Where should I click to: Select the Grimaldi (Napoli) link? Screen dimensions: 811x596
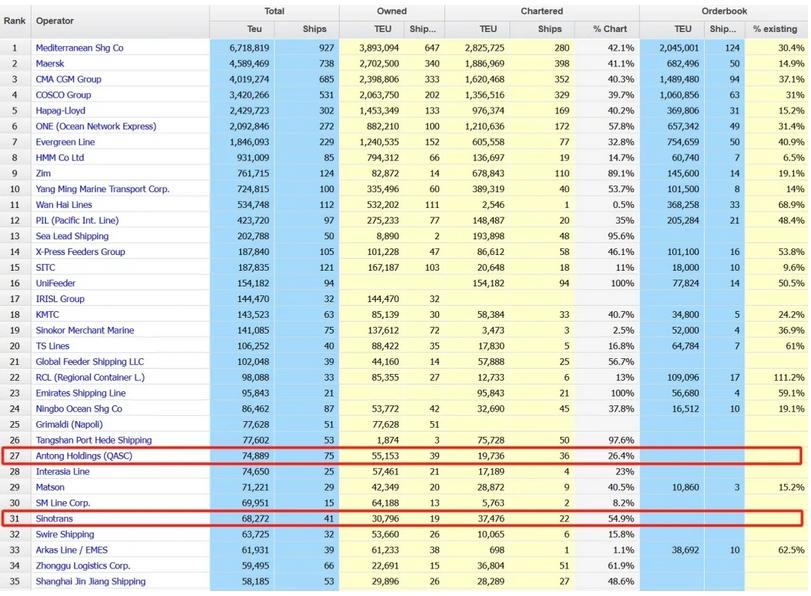coord(69,424)
